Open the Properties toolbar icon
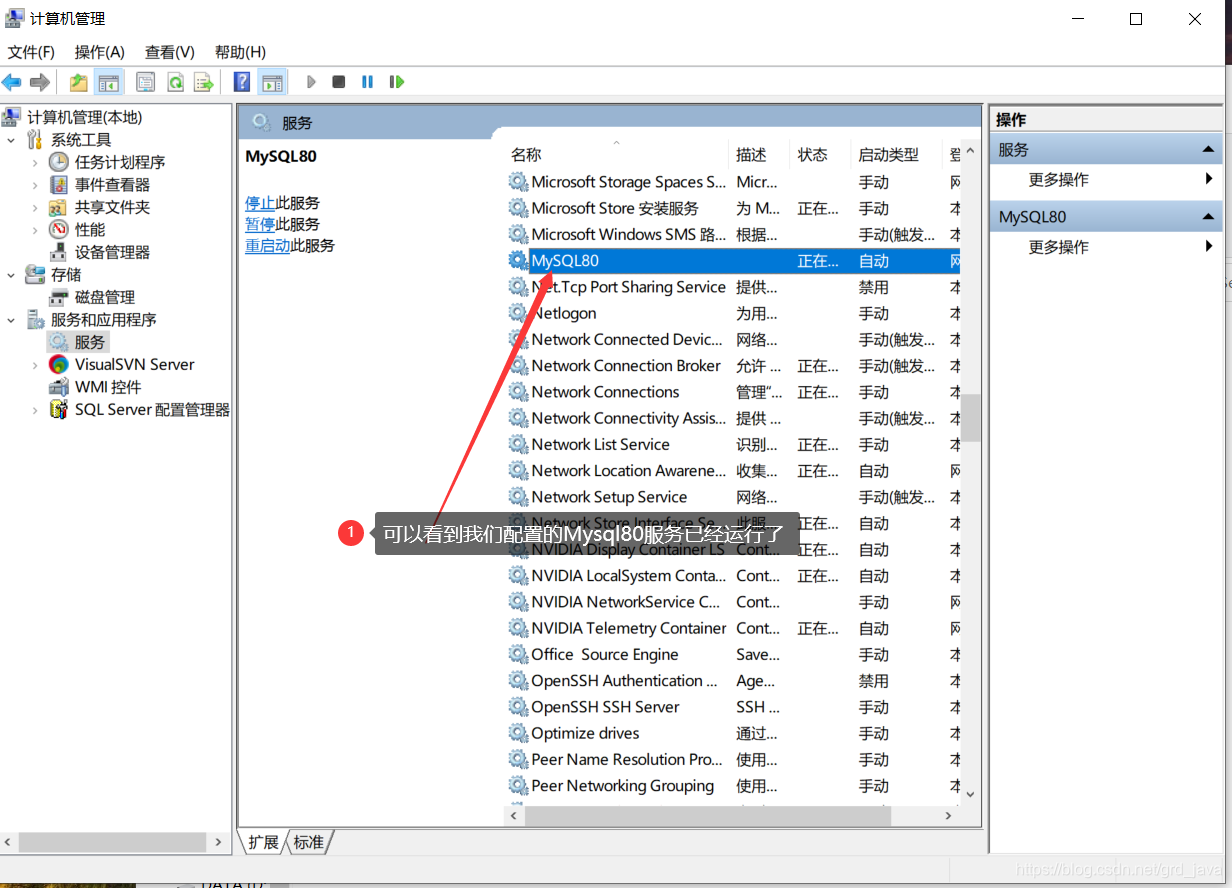1232x888 pixels. (x=146, y=82)
